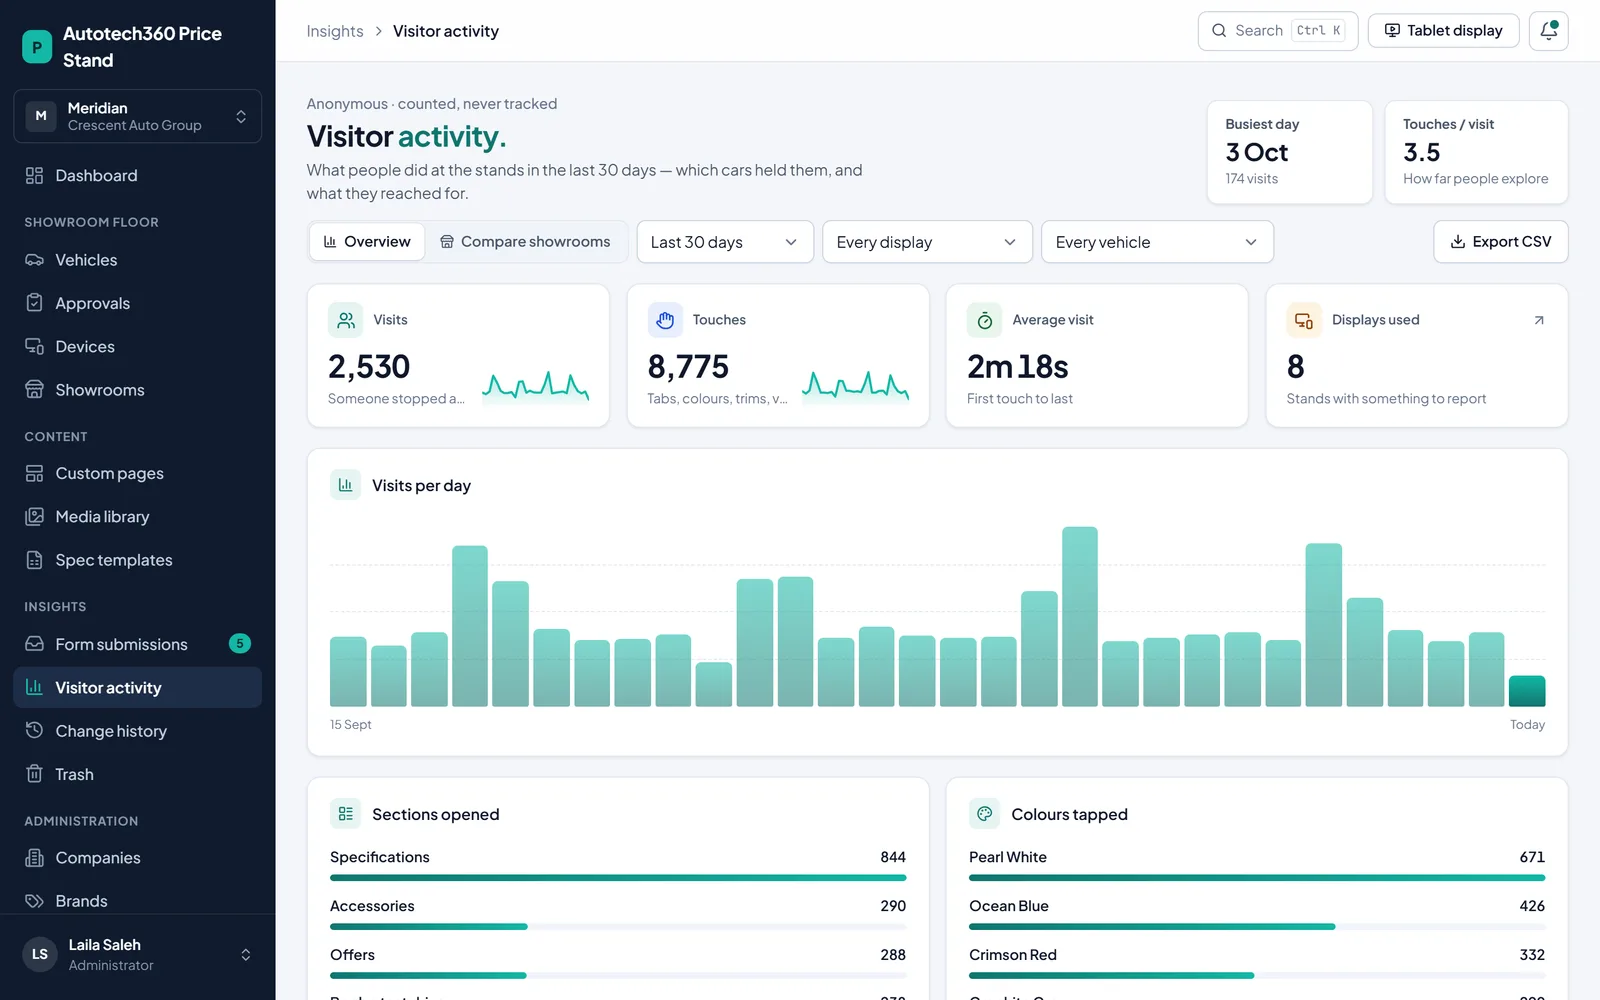Click the Trash bin icon
The height and width of the screenshot is (1000, 1600).
[34, 774]
